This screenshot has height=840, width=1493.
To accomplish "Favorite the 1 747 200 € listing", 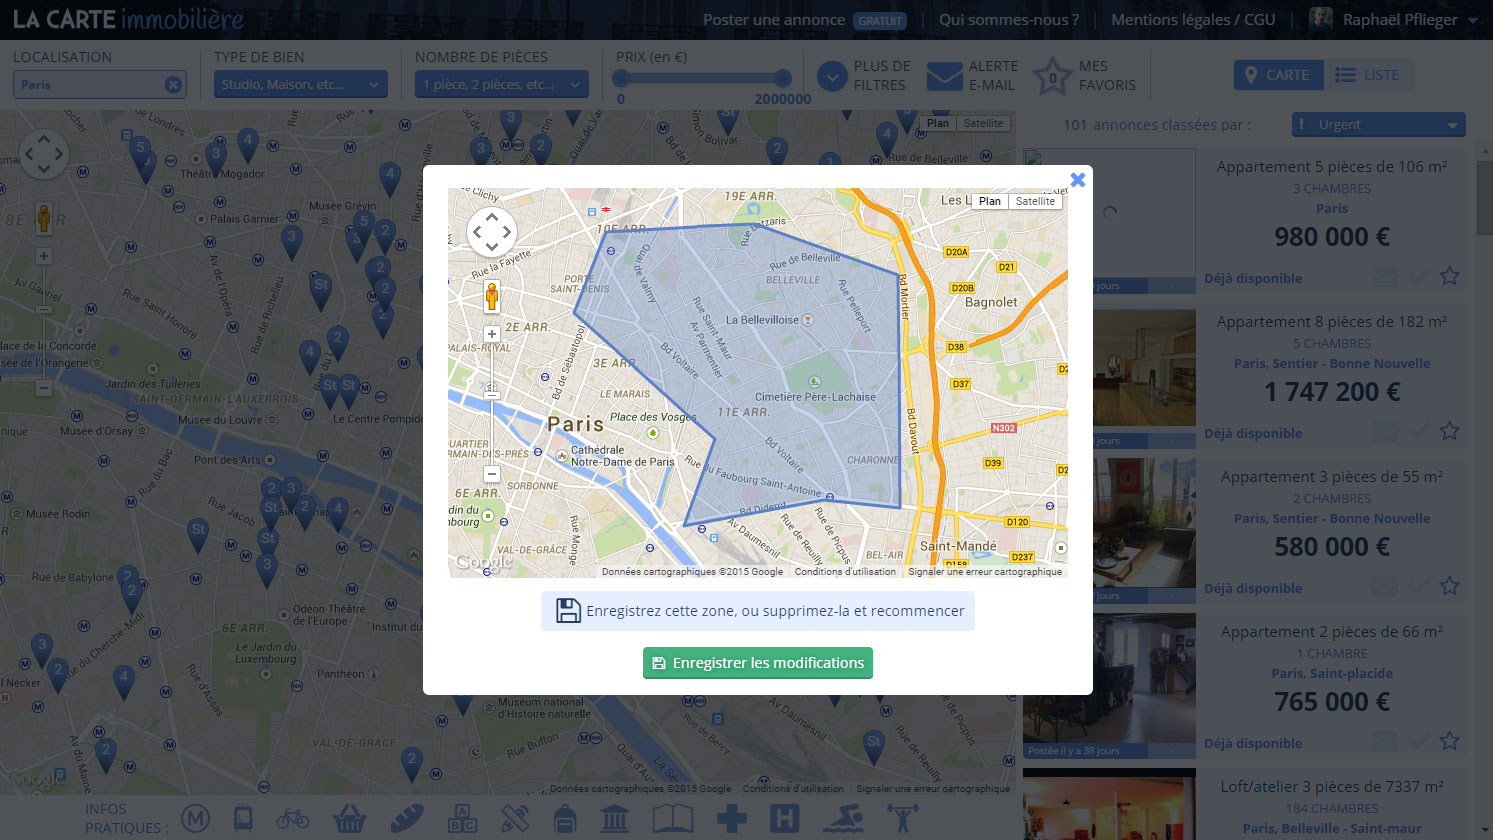I will coord(1449,431).
